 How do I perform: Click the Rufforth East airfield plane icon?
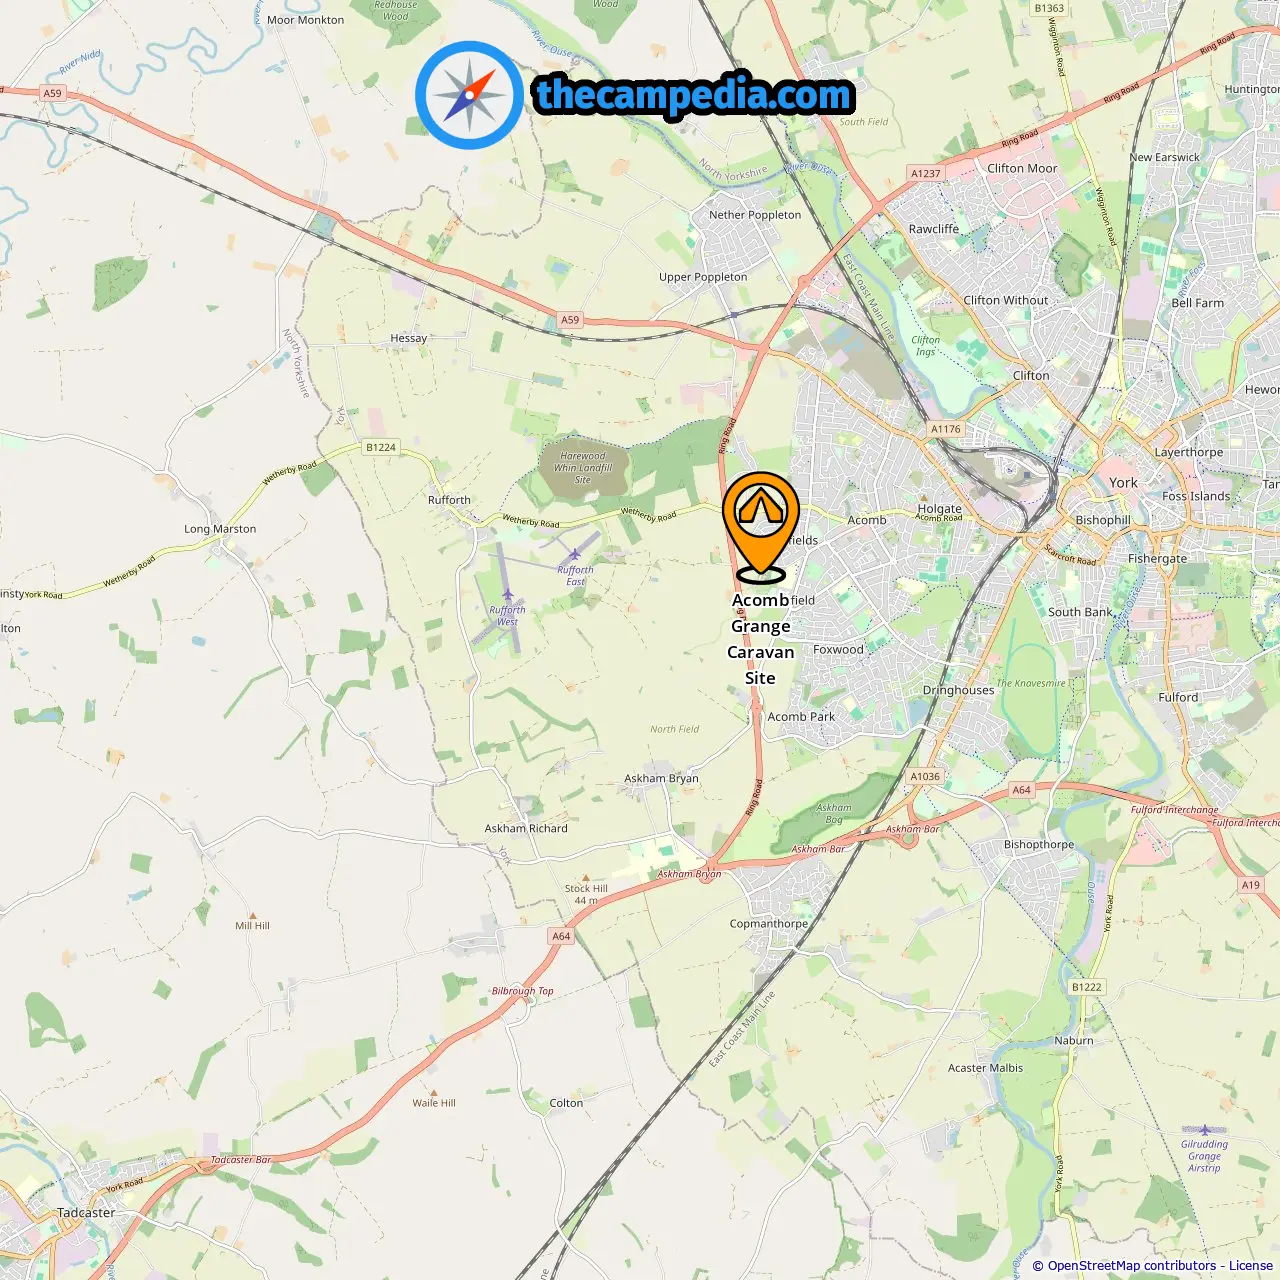coord(575,555)
